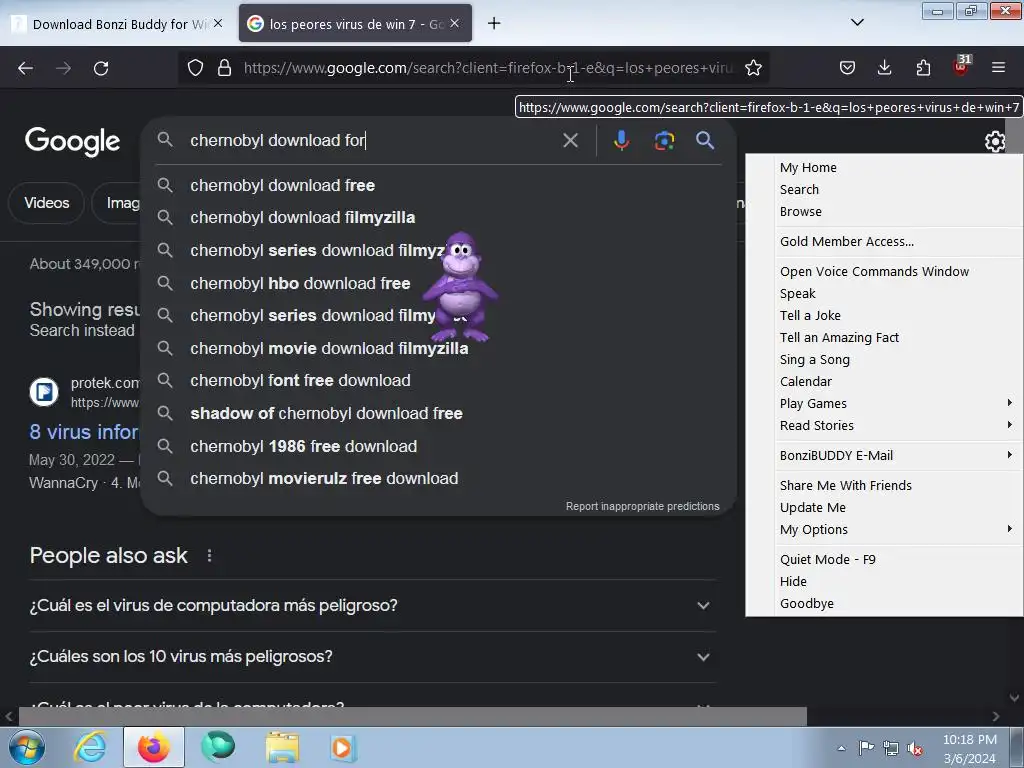Viewport: 1024px width, 768px height.
Task: Close the Download Bonzi Buddy tab
Action: pos(218,24)
